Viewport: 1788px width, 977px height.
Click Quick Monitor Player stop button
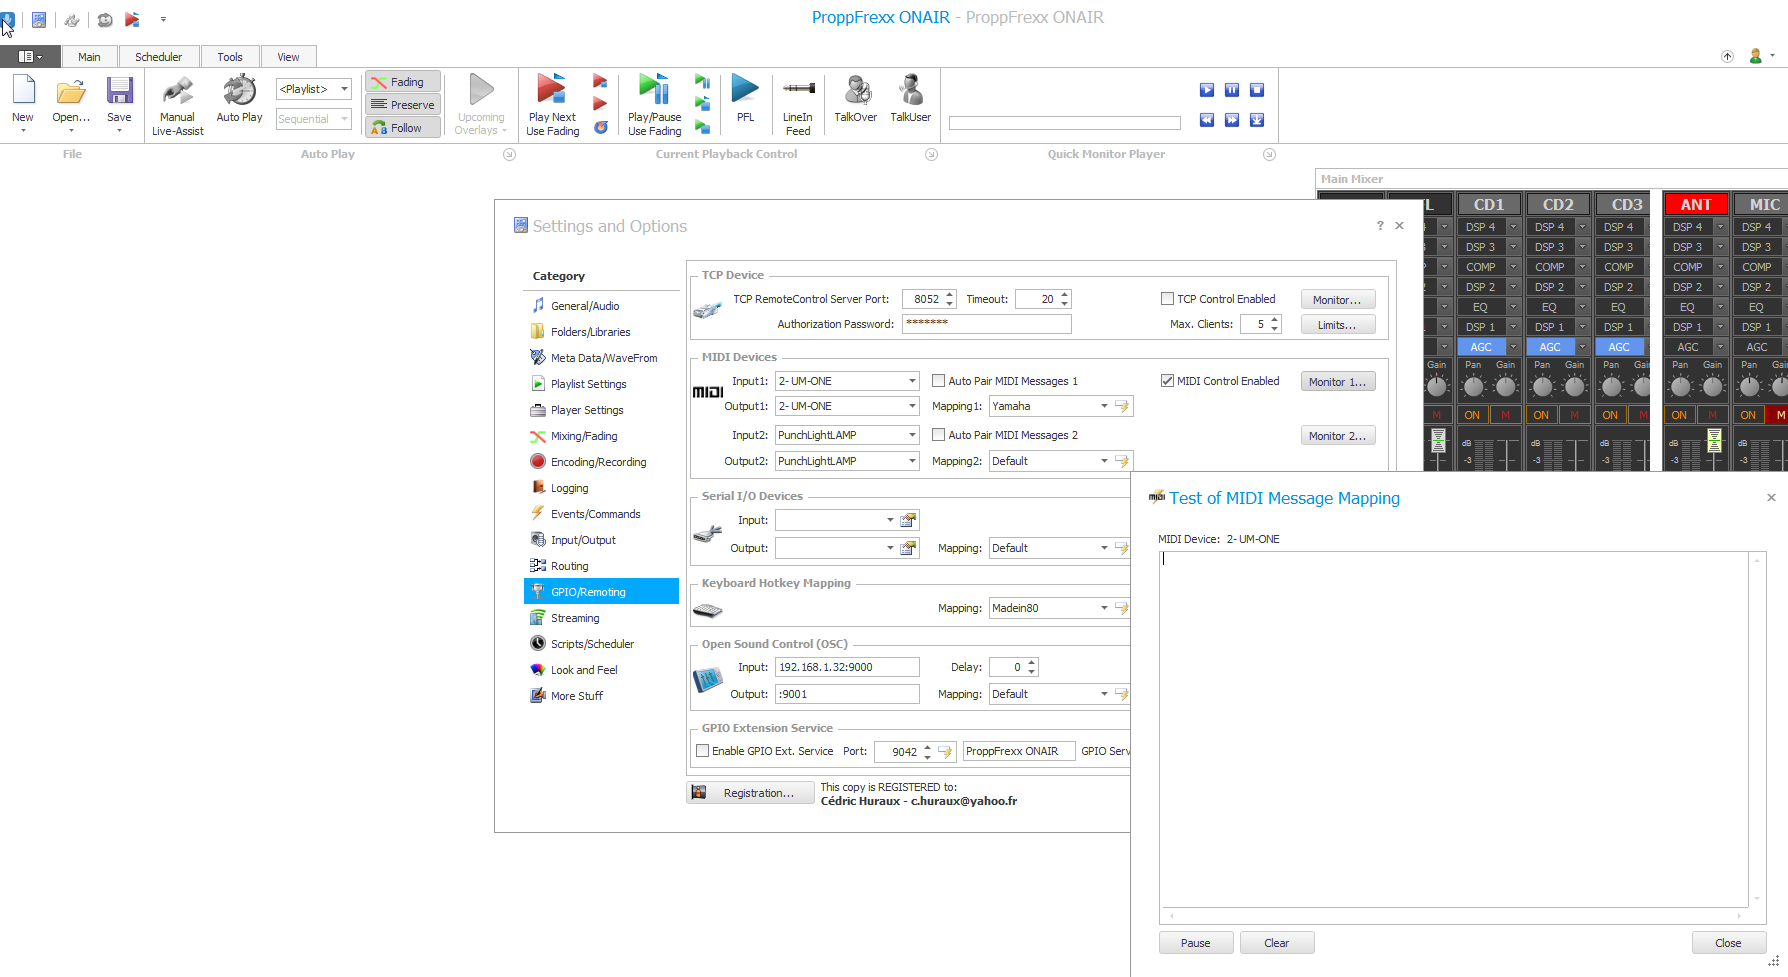click(x=1257, y=90)
